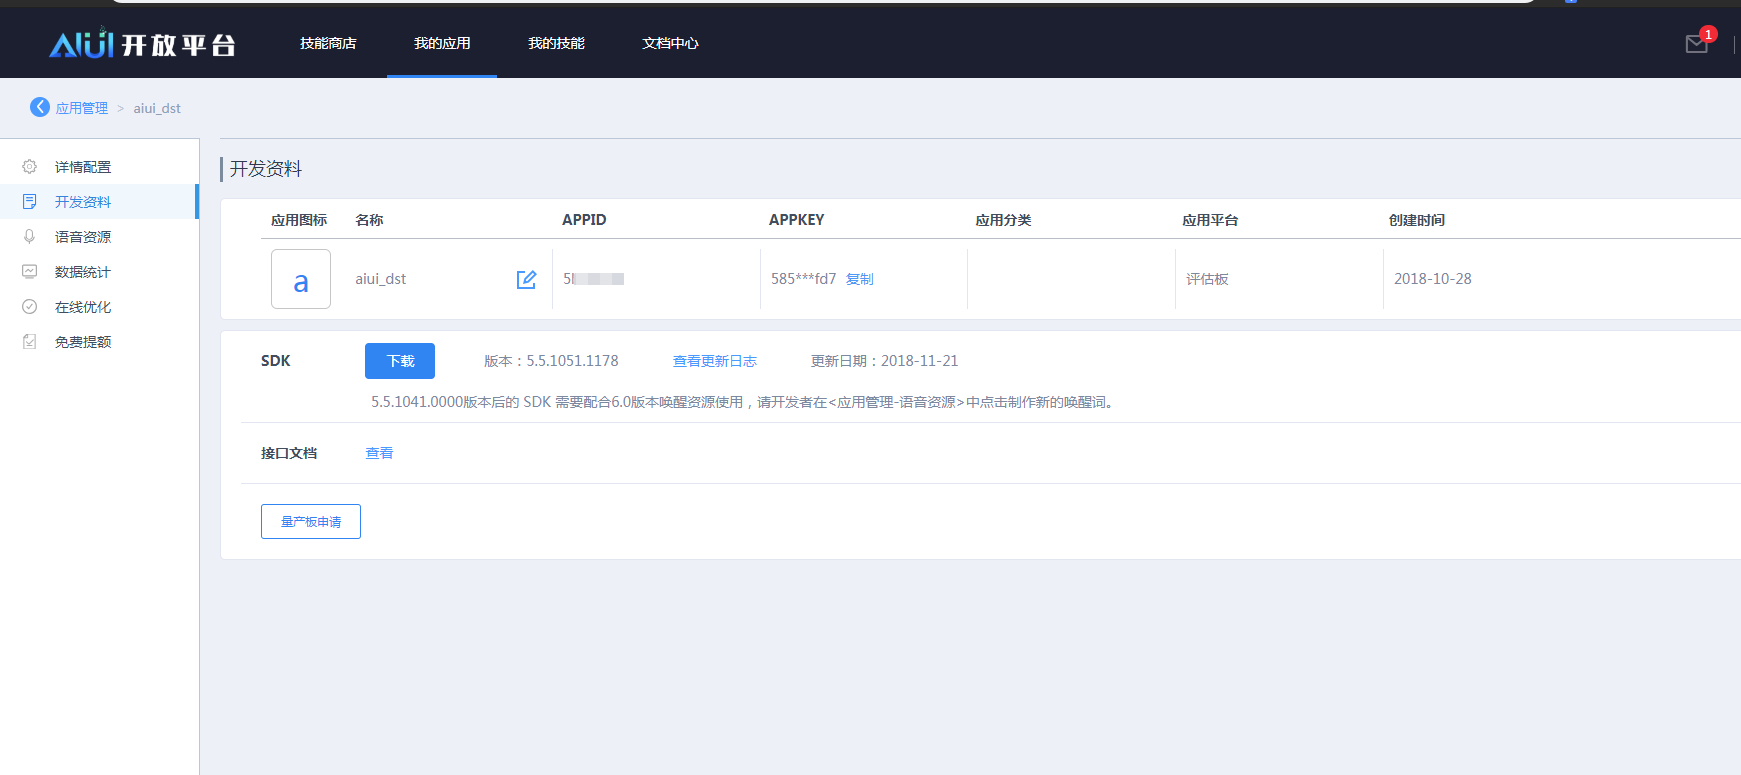Click the 创建时间 column header
This screenshot has width=1741, height=775.
[1416, 220]
